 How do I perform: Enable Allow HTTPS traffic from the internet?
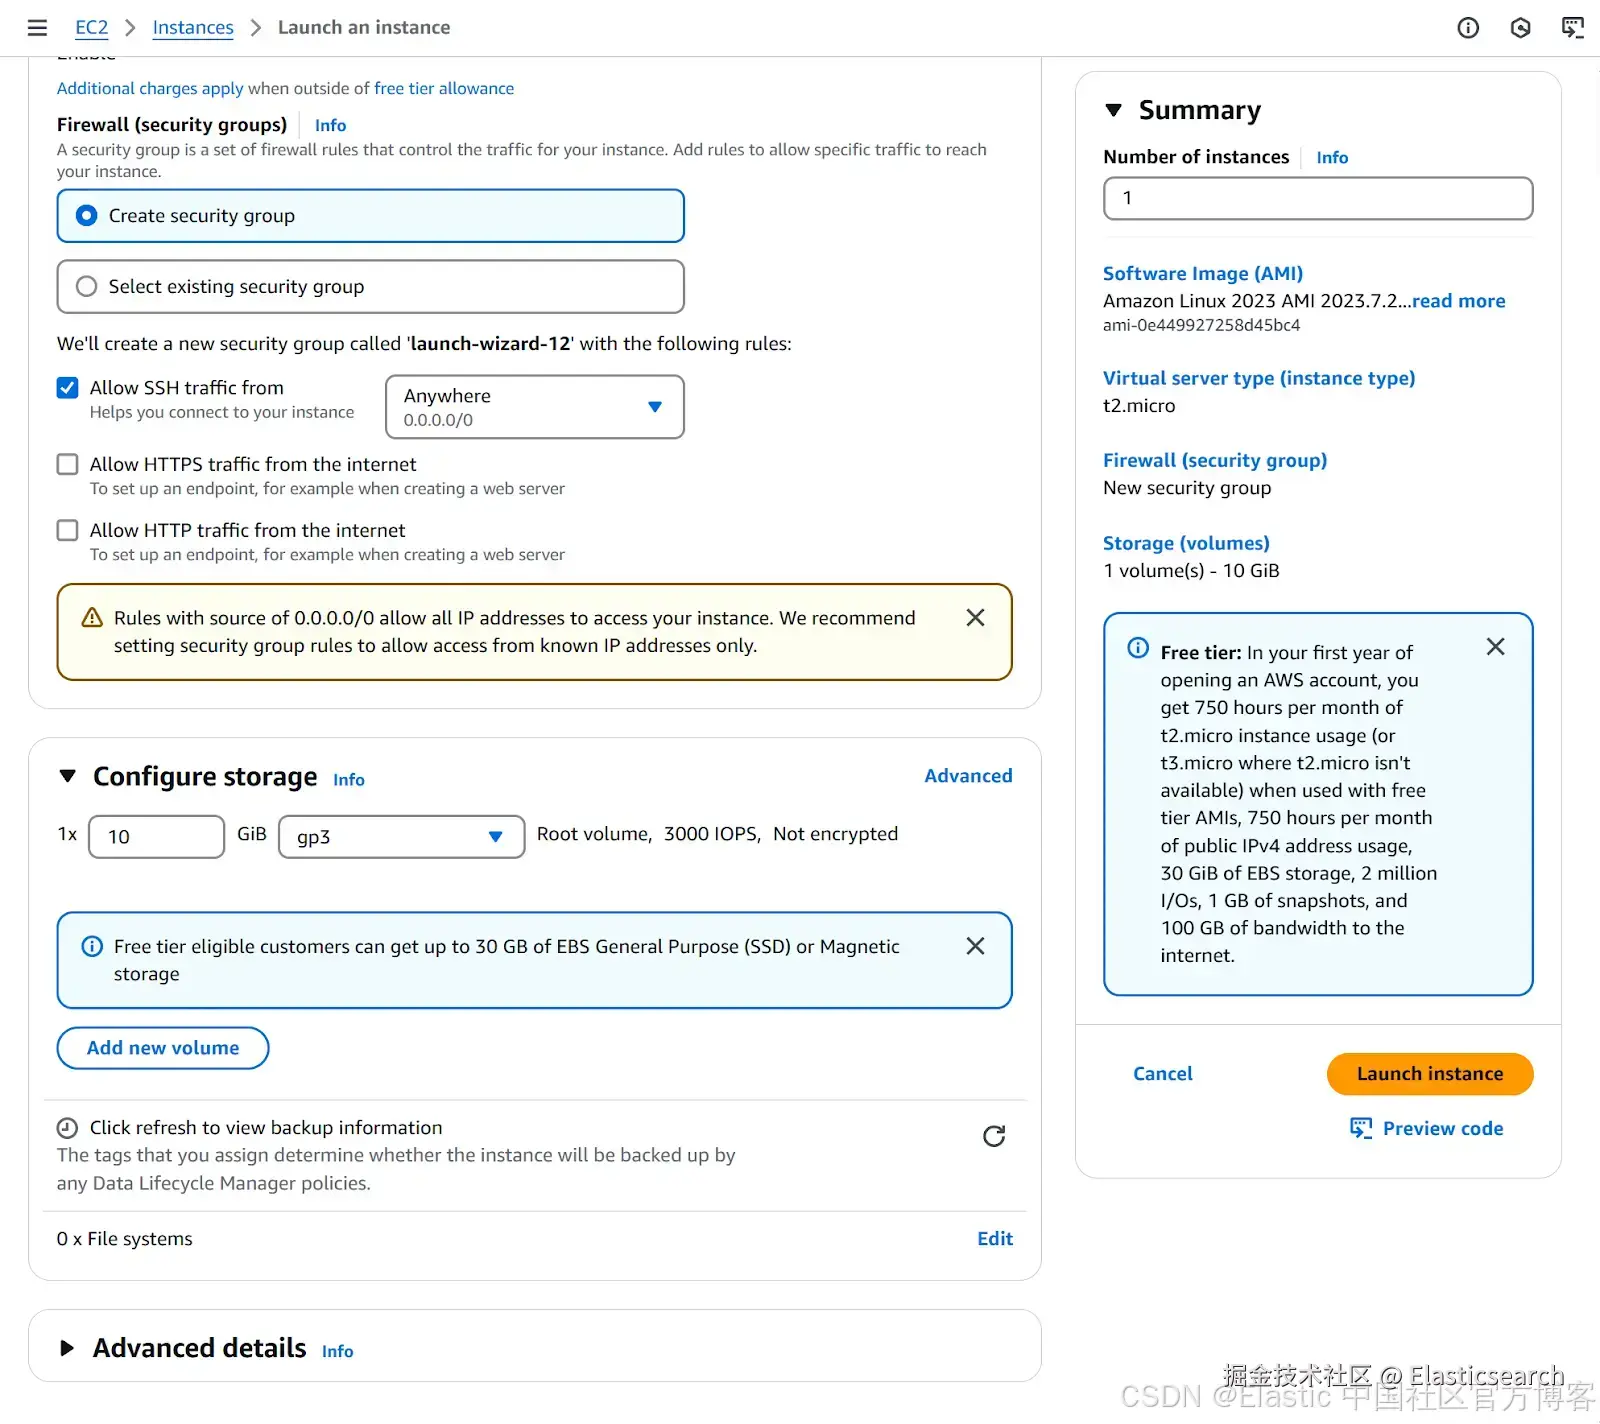[x=68, y=464]
